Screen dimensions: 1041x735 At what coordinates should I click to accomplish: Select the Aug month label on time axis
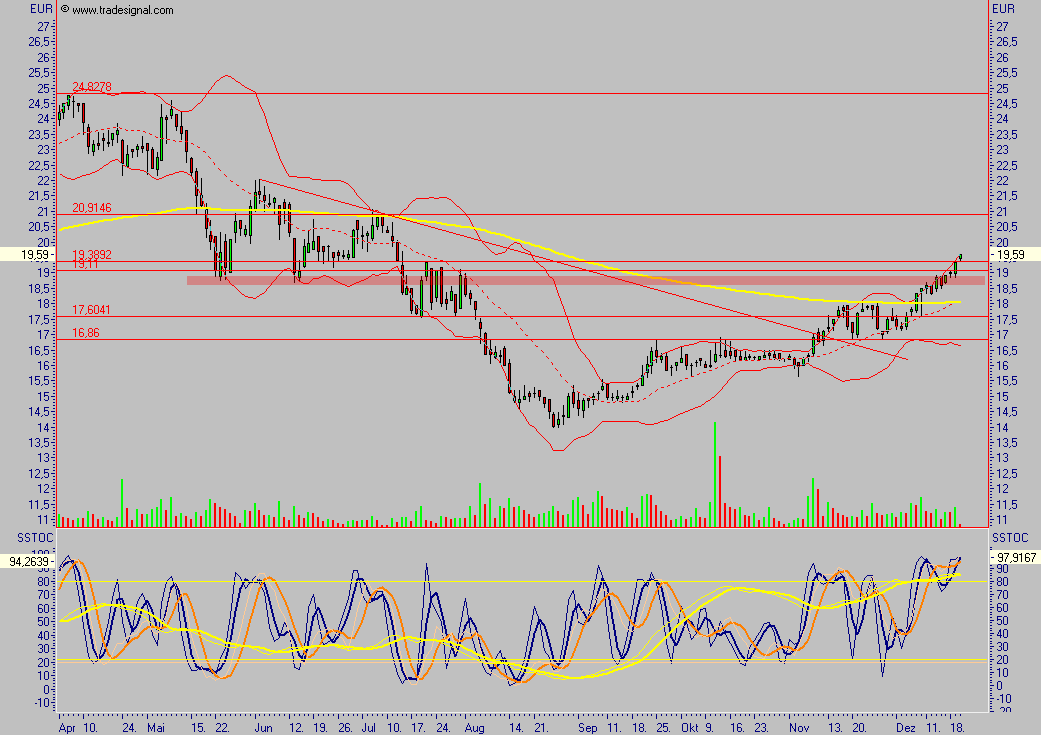[474, 728]
